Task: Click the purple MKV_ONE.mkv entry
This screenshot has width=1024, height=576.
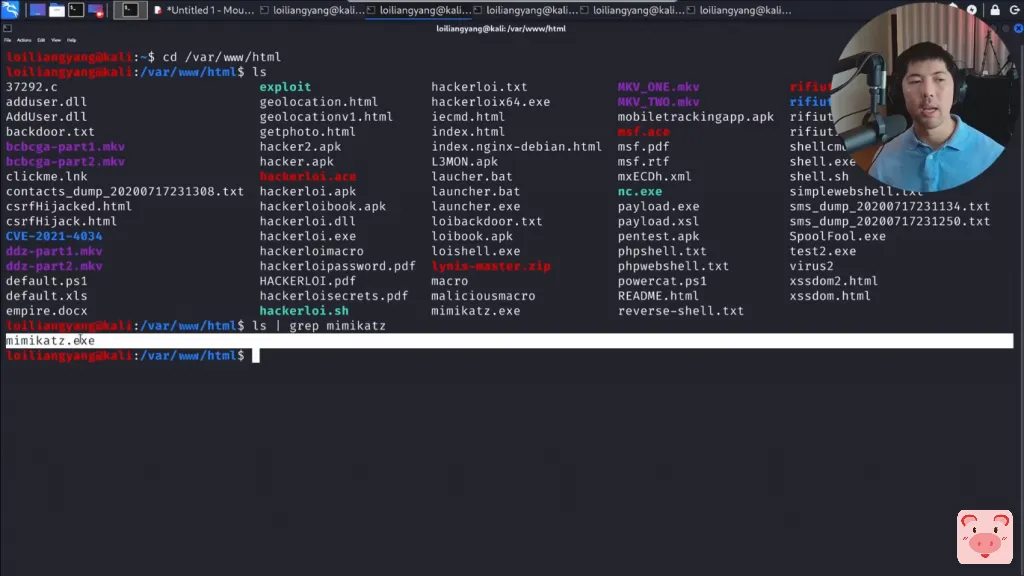Action: [658, 87]
